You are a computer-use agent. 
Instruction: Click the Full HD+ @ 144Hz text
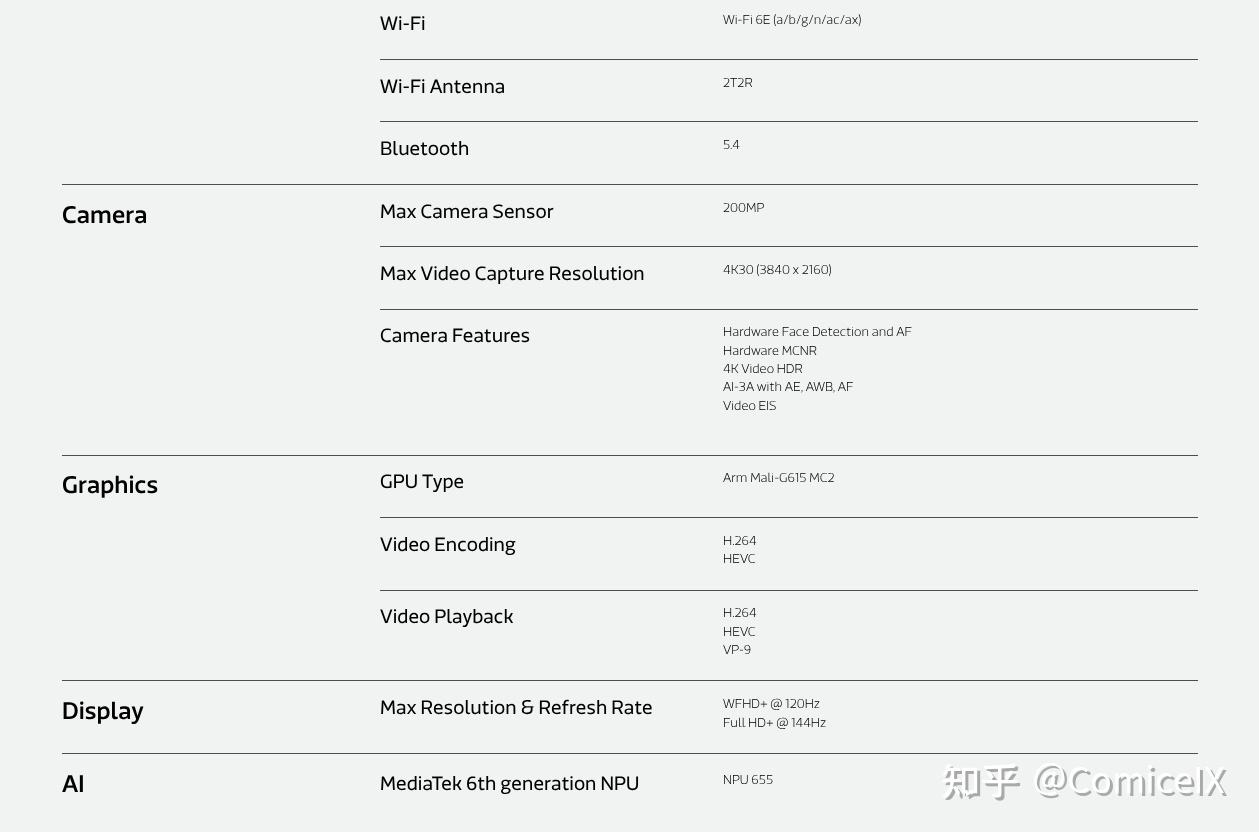774,723
